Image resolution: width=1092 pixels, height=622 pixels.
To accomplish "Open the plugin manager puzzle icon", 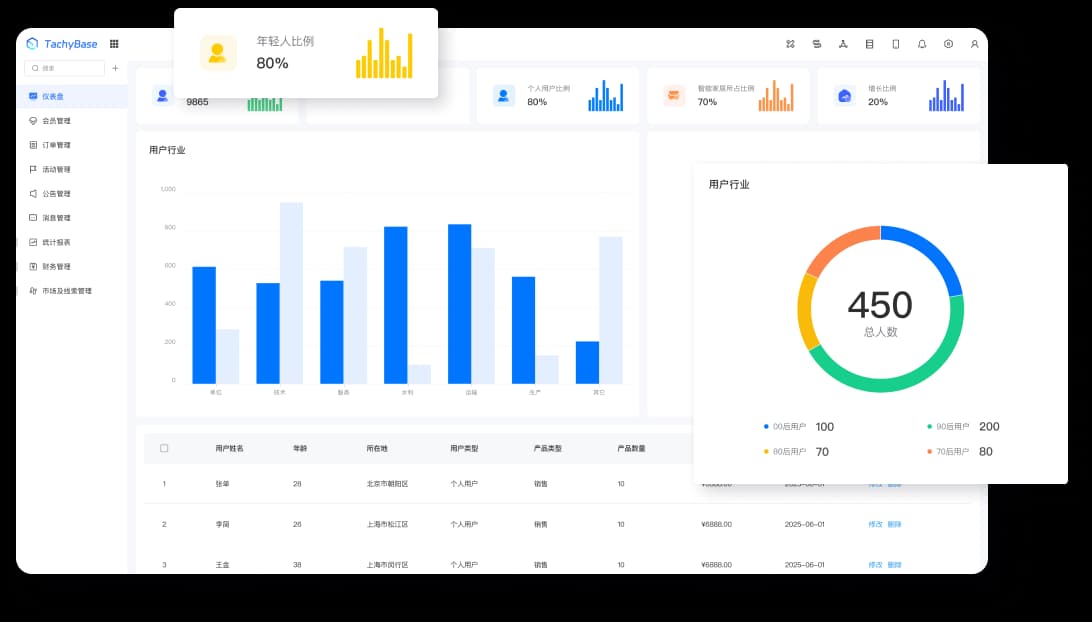I will [x=790, y=44].
